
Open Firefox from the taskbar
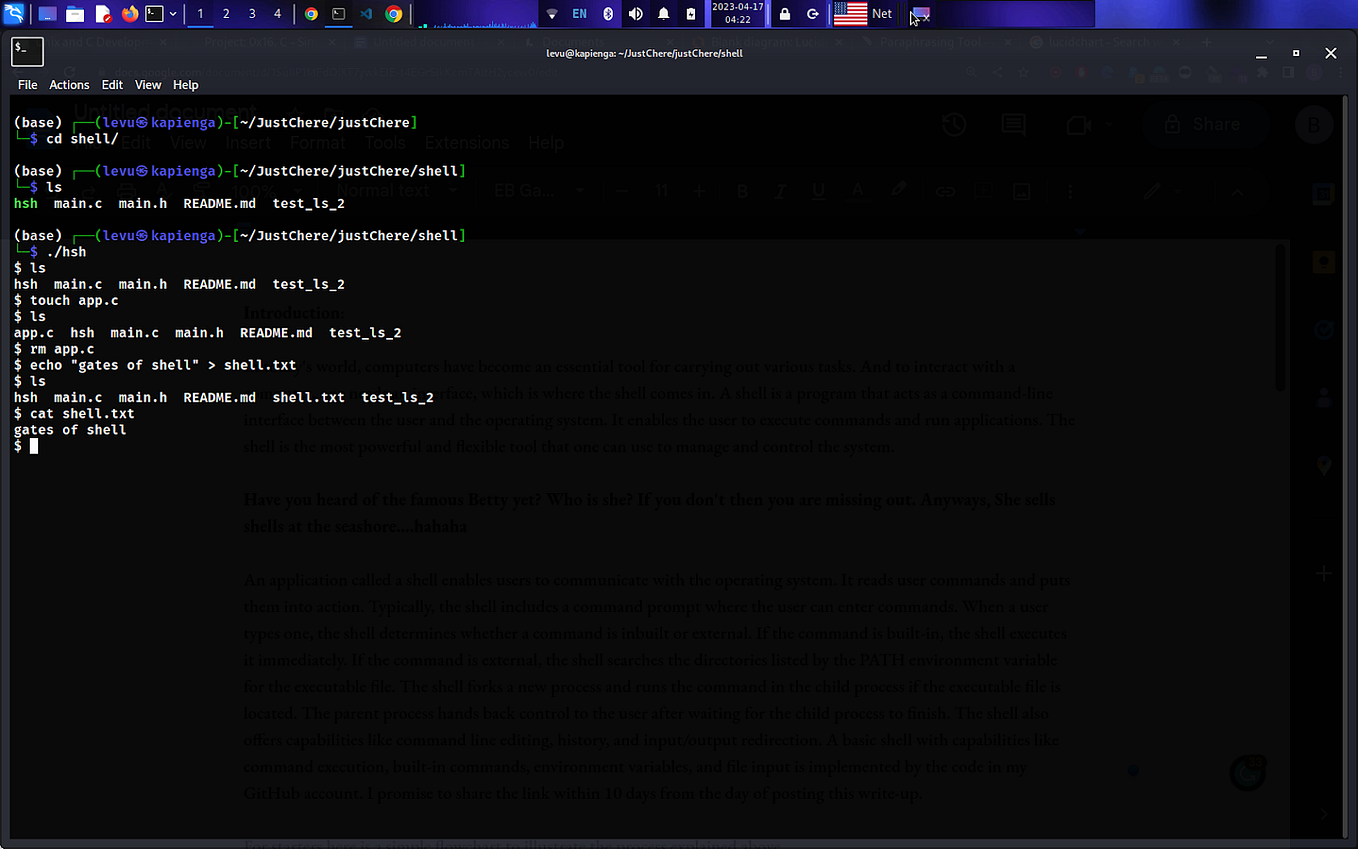pyautogui.click(x=129, y=14)
